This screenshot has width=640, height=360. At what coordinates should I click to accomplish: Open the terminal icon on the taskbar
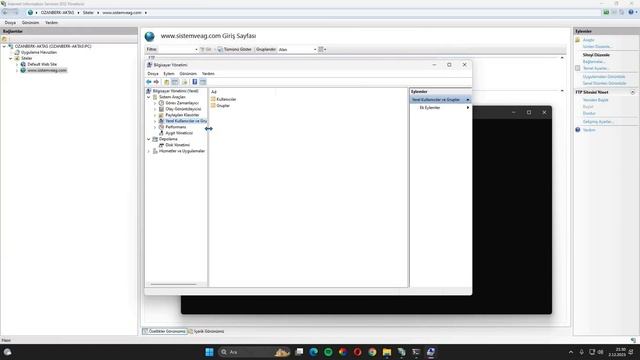[x=416, y=352]
